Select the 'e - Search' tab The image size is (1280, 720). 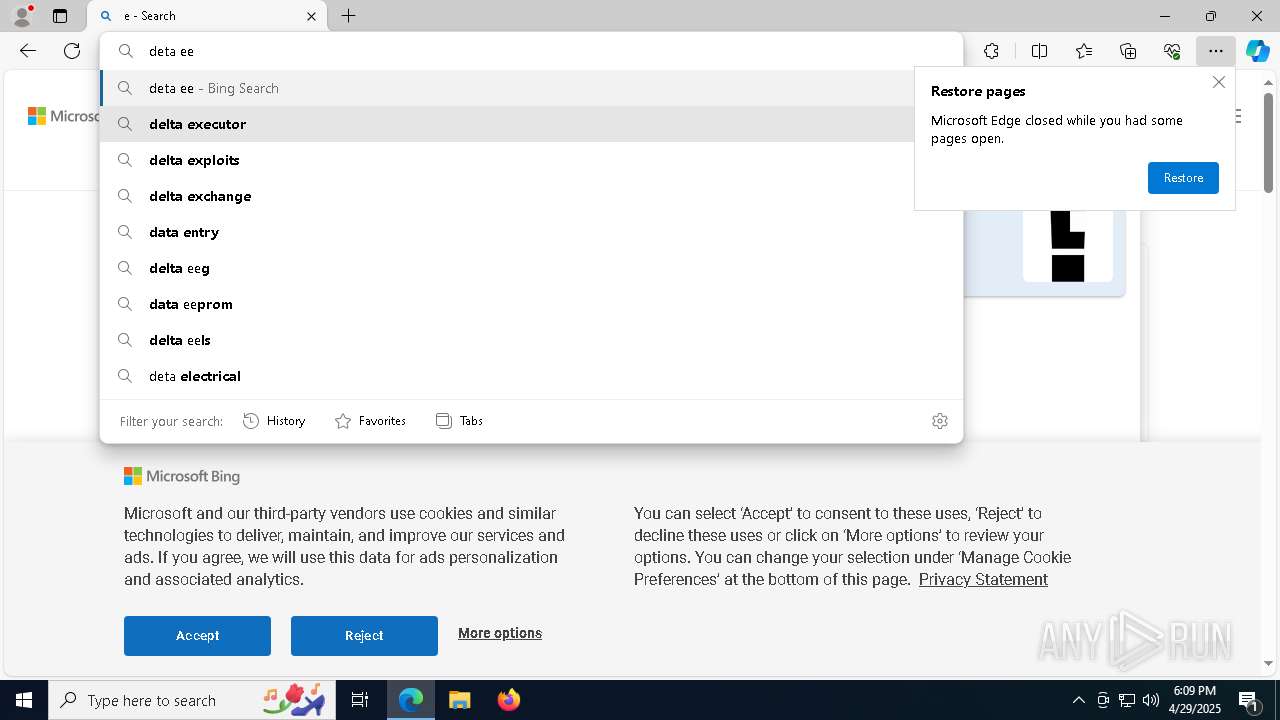click(208, 16)
